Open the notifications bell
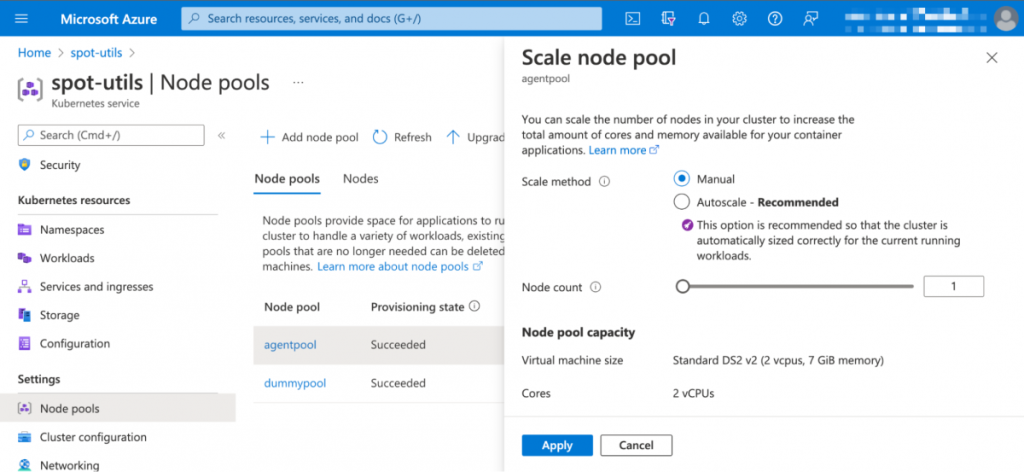 704,19
